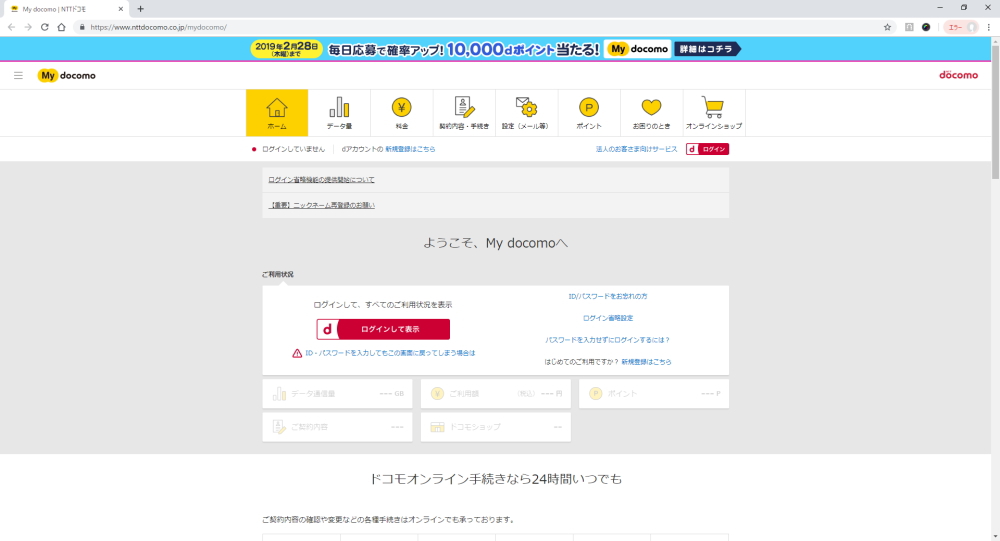Open ID・パスワードを入力してもこの画面に戻ってしまう場合は link
This screenshot has width=1000, height=541.
pyautogui.click(x=390, y=353)
